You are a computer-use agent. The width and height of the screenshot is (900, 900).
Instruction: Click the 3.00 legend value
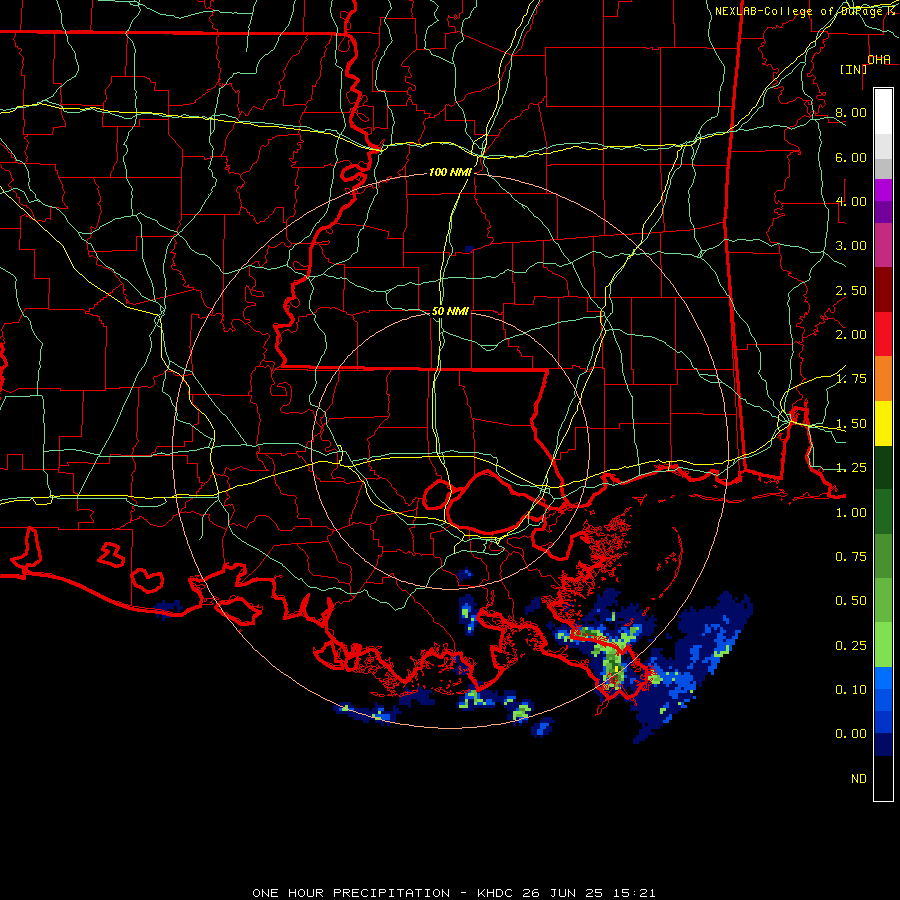pyautogui.click(x=851, y=246)
